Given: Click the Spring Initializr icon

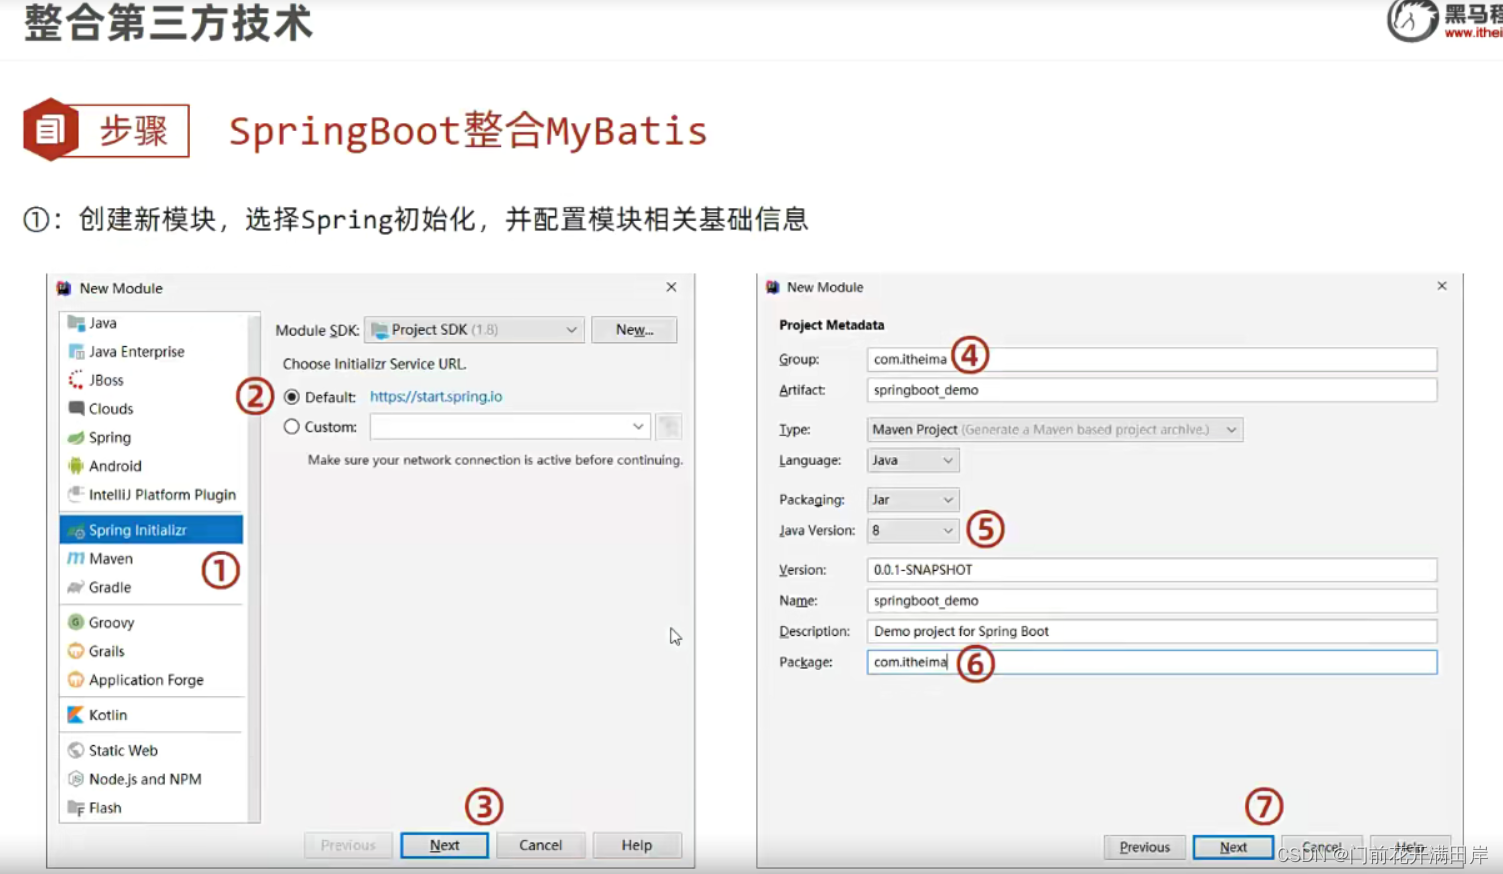Looking at the screenshot, I should (x=76, y=530).
